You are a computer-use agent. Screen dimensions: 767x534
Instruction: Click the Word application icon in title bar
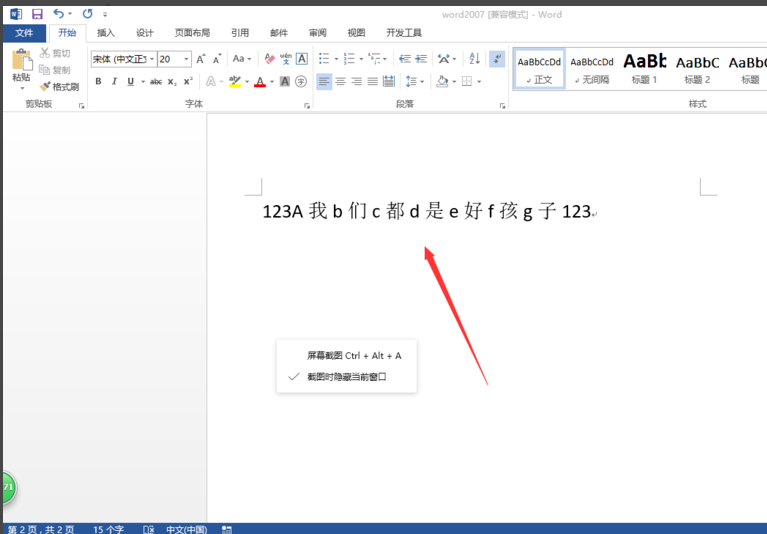[x=16, y=14]
